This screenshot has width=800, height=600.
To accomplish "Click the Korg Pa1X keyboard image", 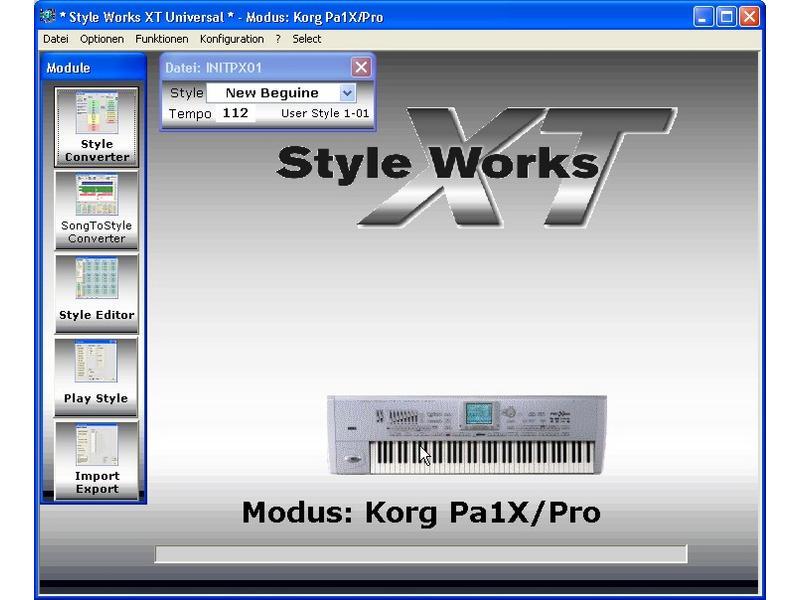I will click(x=466, y=434).
